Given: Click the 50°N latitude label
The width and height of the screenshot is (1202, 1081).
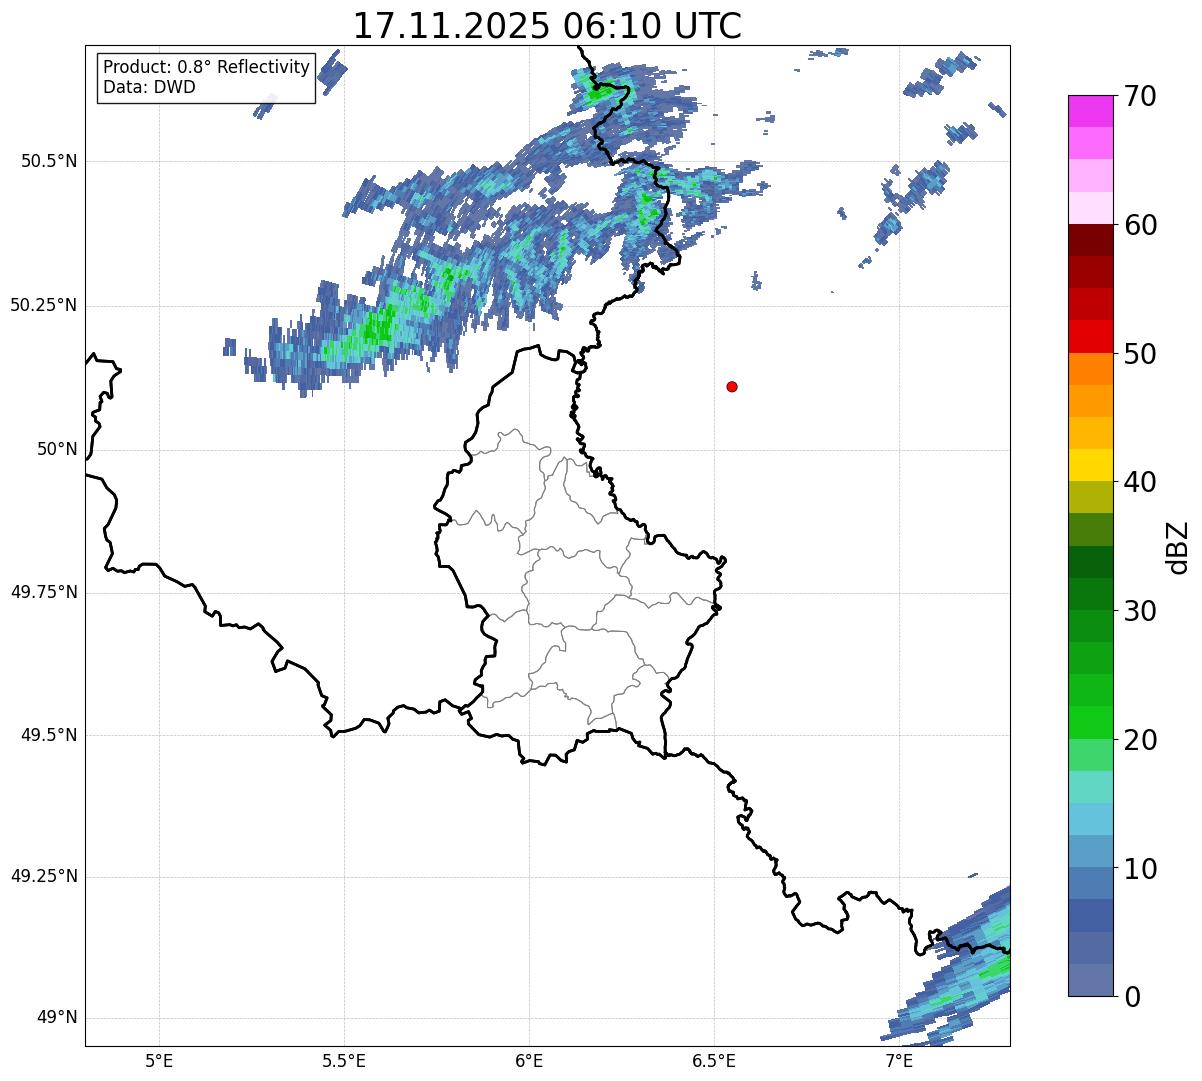Looking at the screenshot, I should click(57, 450).
